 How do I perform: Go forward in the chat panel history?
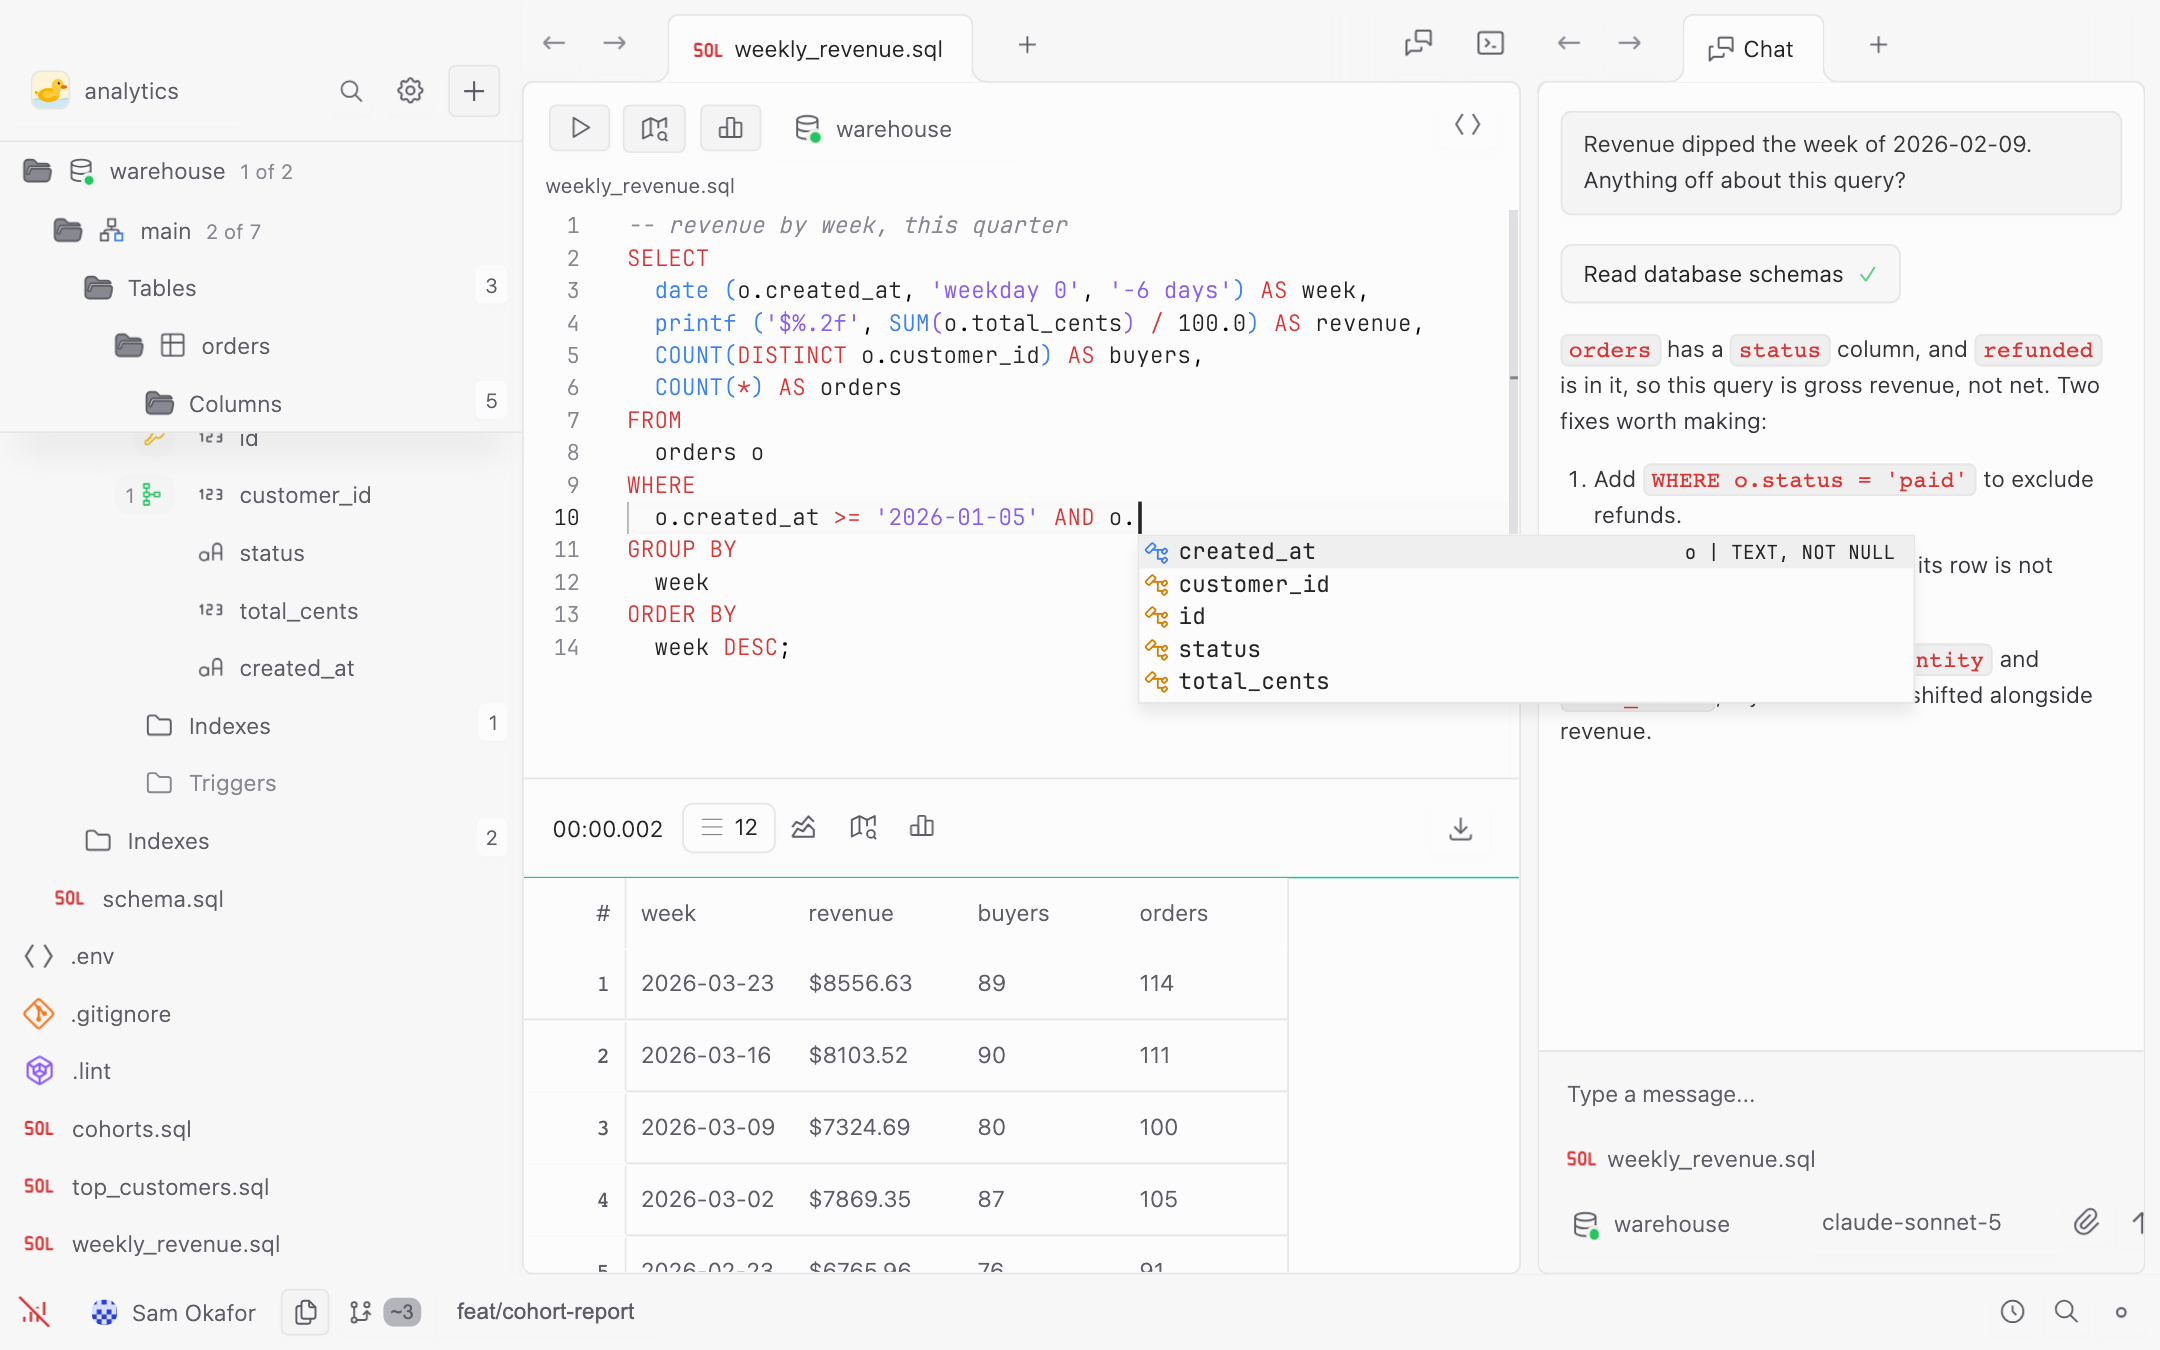1630,43
